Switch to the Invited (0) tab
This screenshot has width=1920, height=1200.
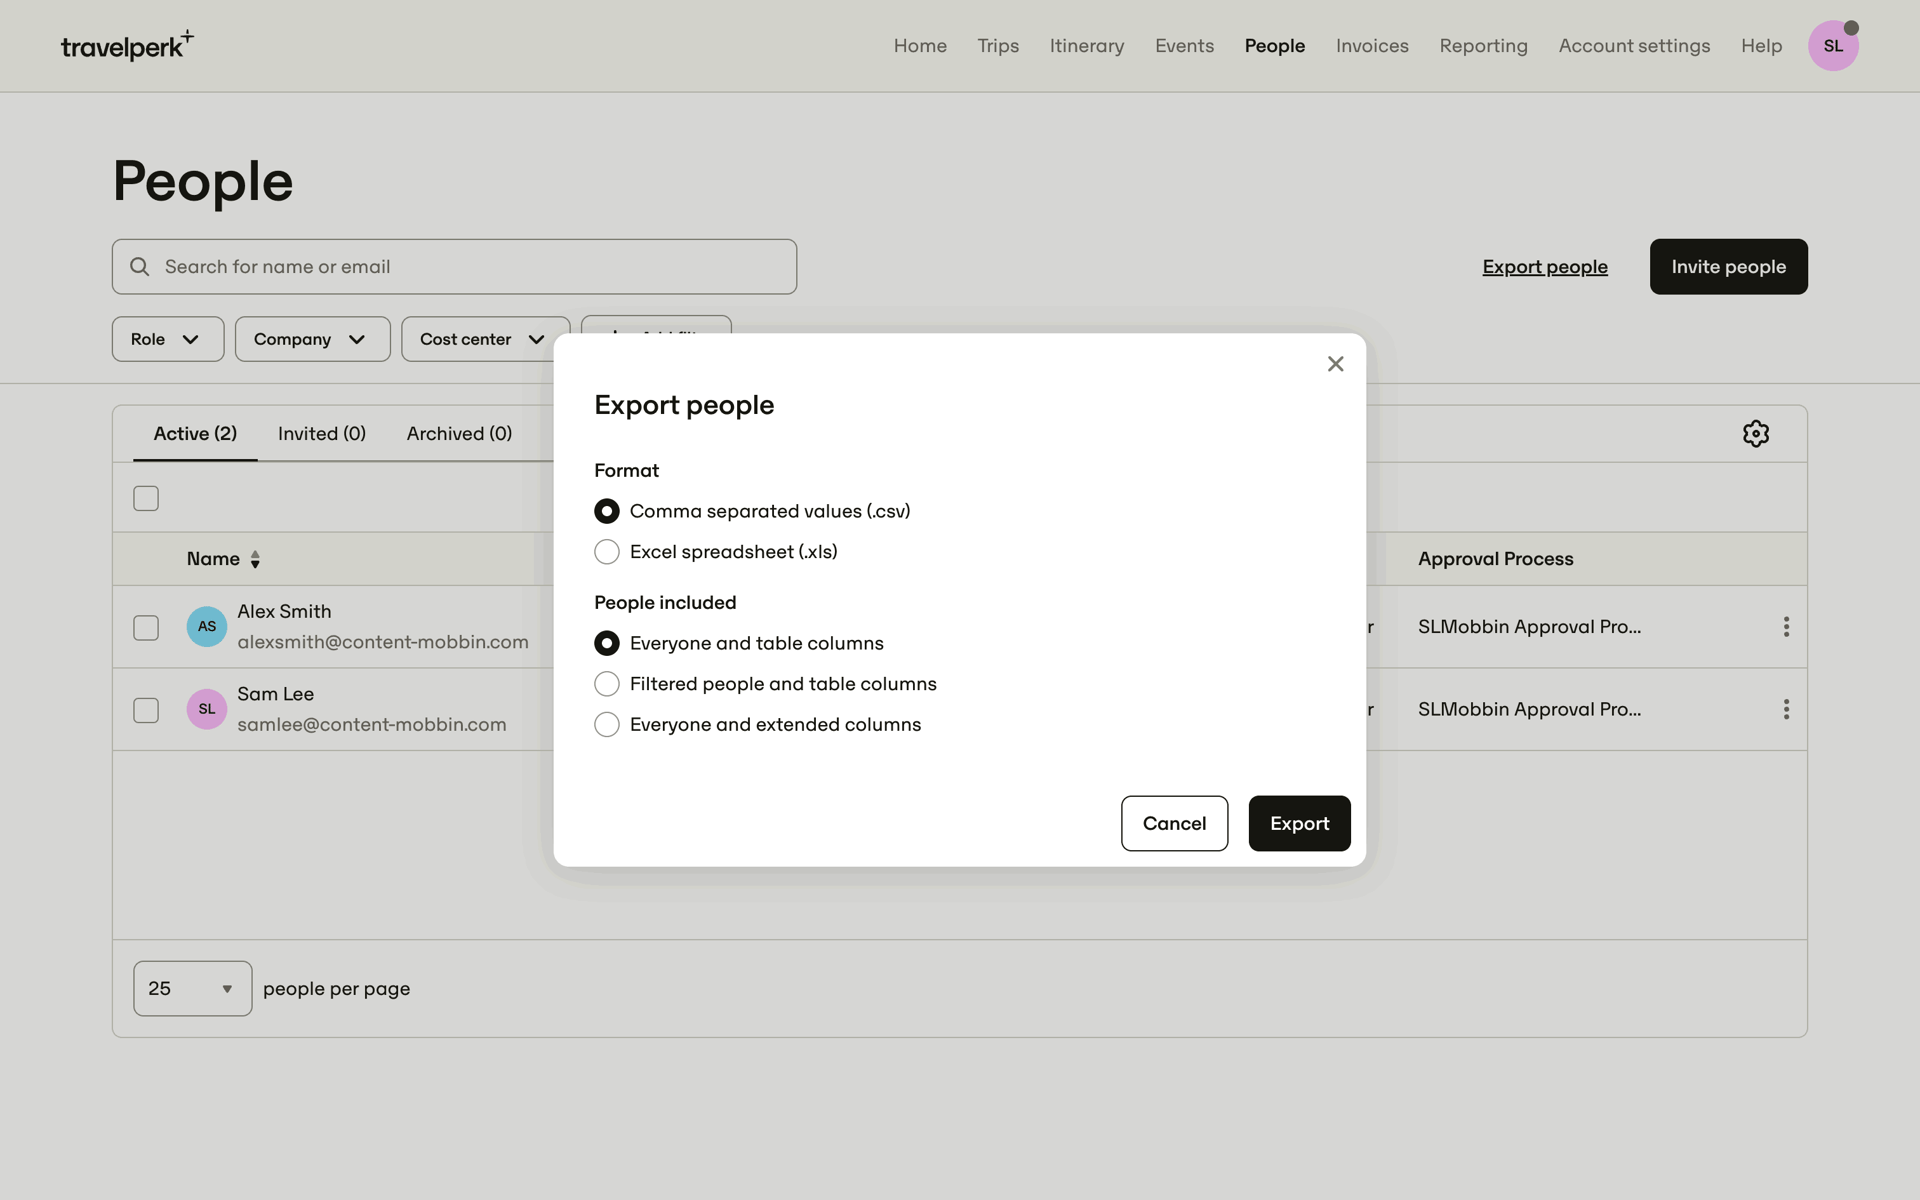[x=322, y=433]
